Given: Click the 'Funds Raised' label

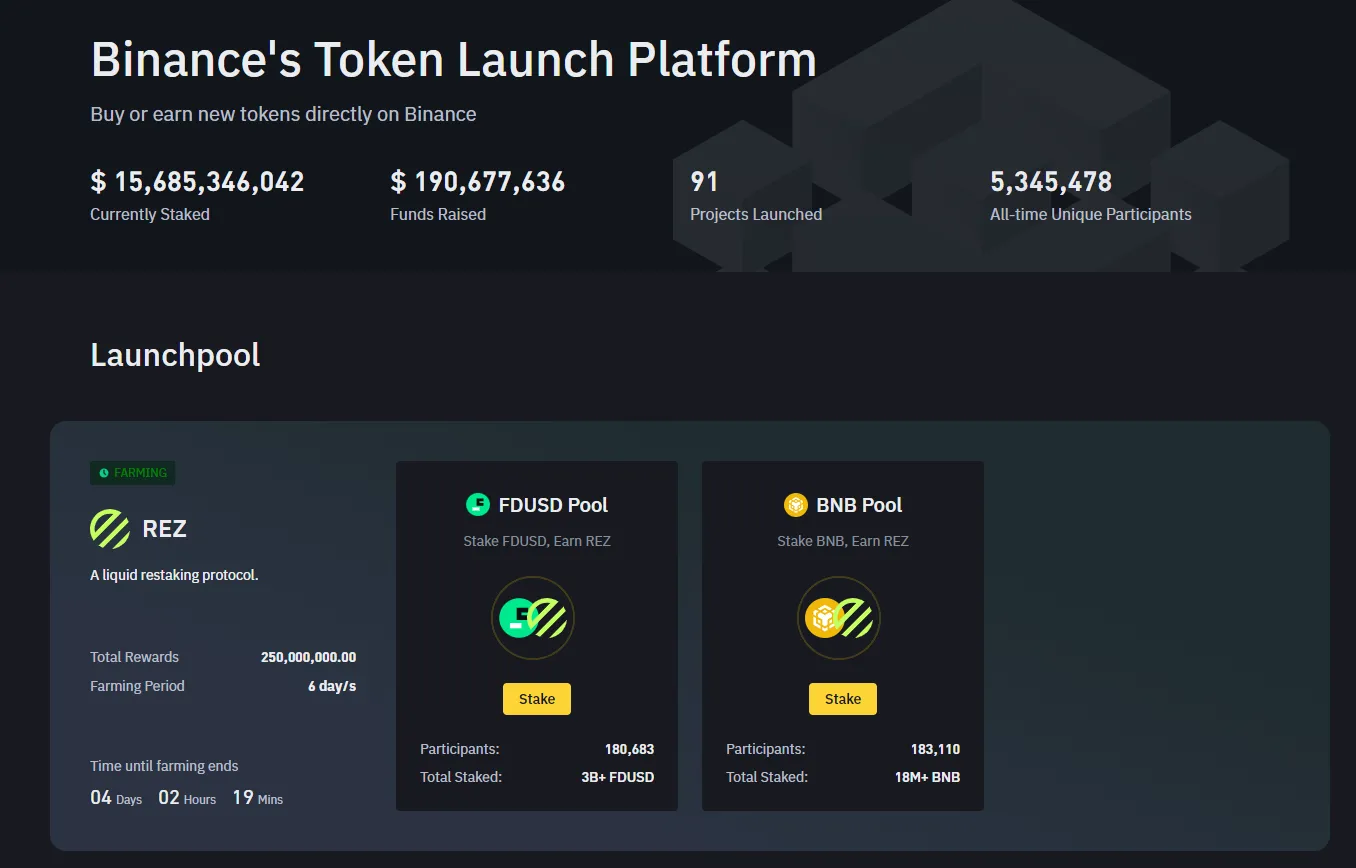Looking at the screenshot, I should 438,214.
